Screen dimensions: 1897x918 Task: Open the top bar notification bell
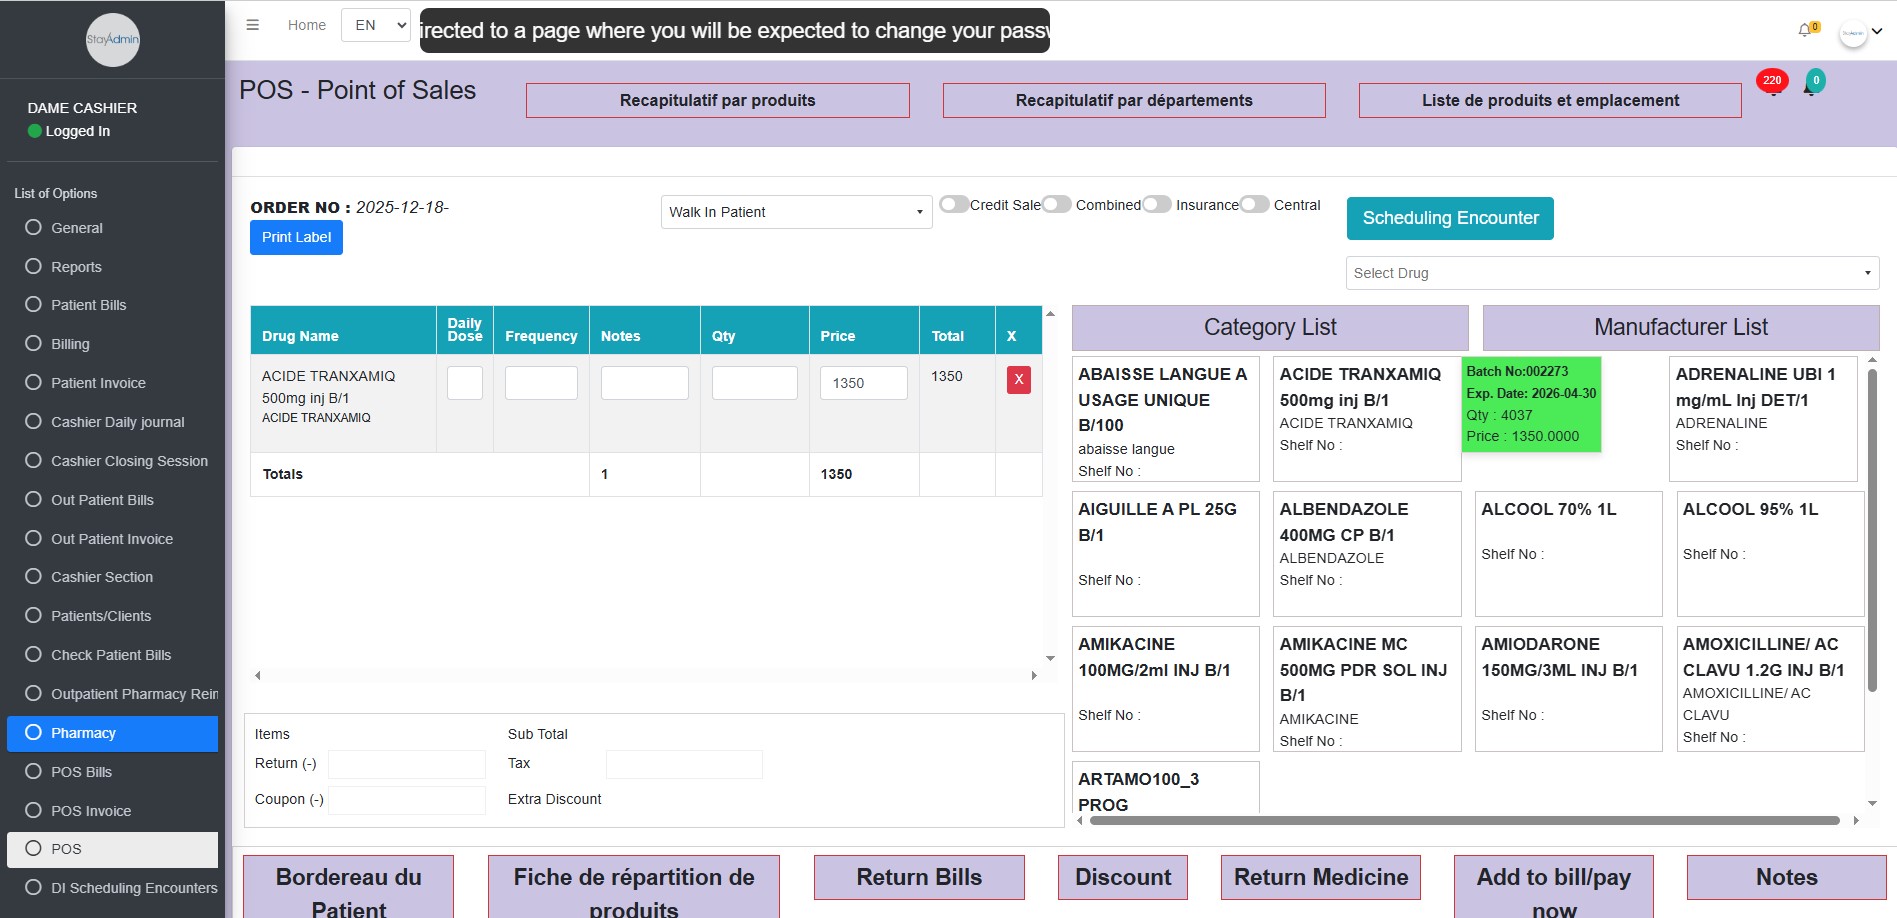pos(1805,30)
